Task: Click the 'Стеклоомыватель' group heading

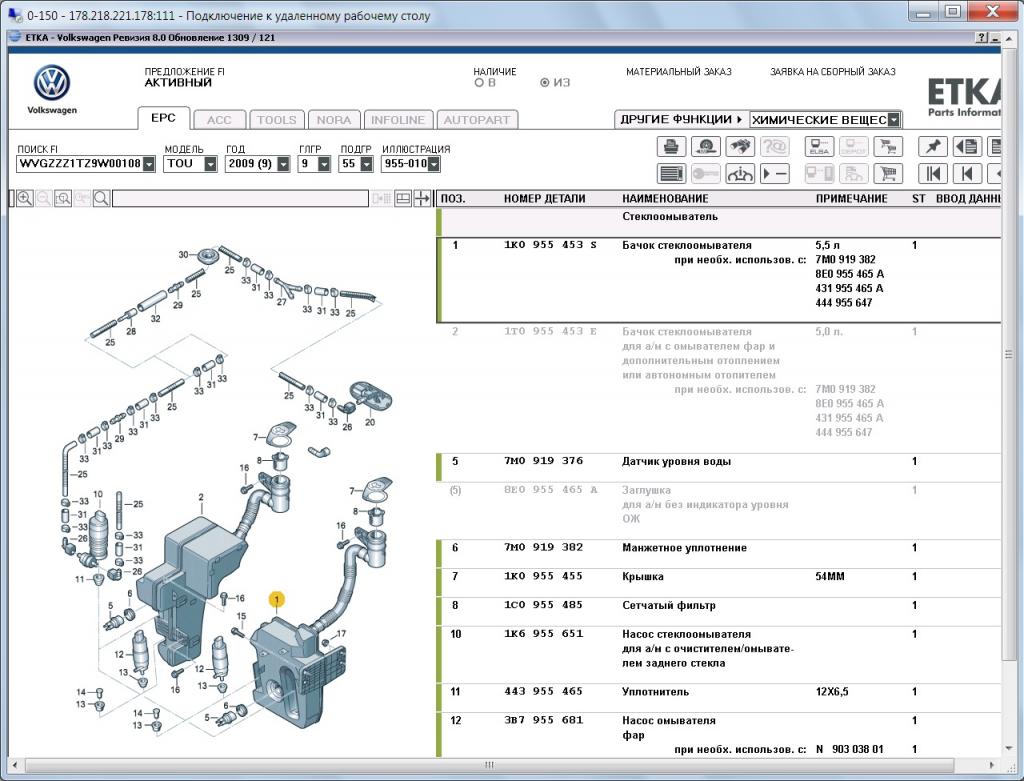Action: tap(669, 216)
